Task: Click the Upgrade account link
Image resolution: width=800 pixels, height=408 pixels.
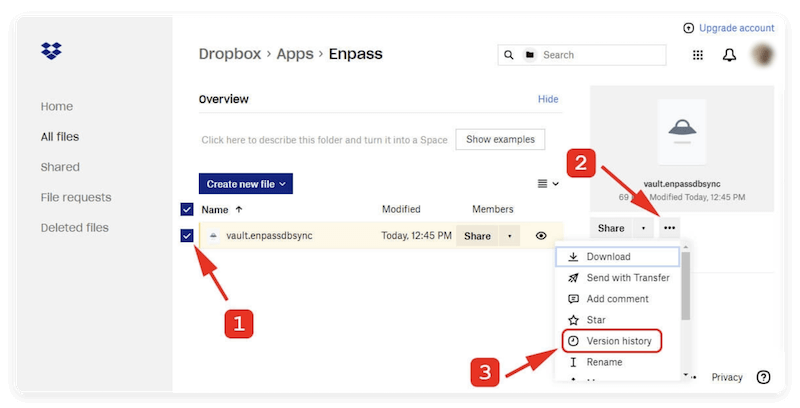Action: coord(736,28)
